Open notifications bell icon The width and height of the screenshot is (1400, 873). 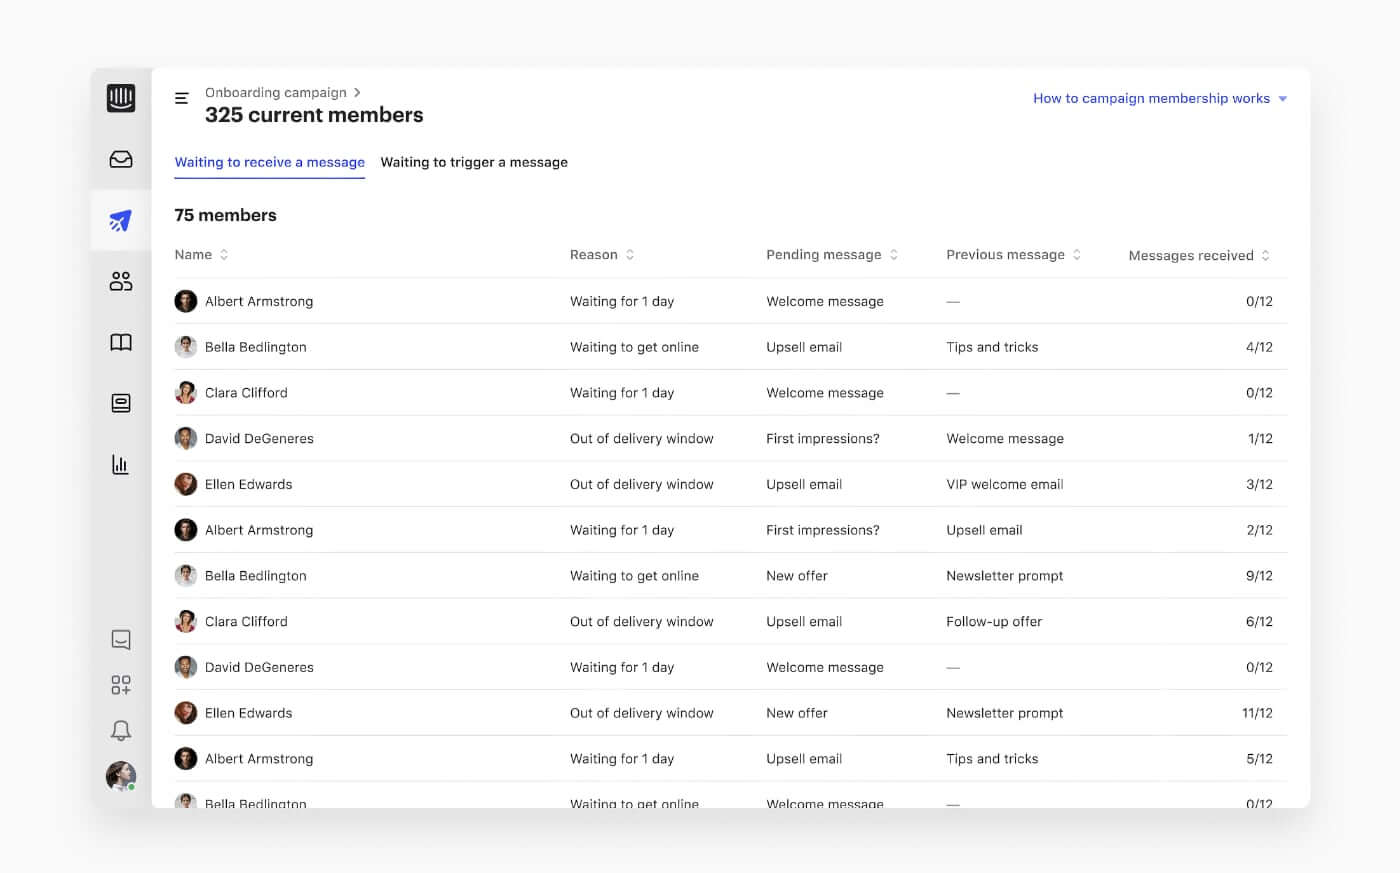(121, 731)
